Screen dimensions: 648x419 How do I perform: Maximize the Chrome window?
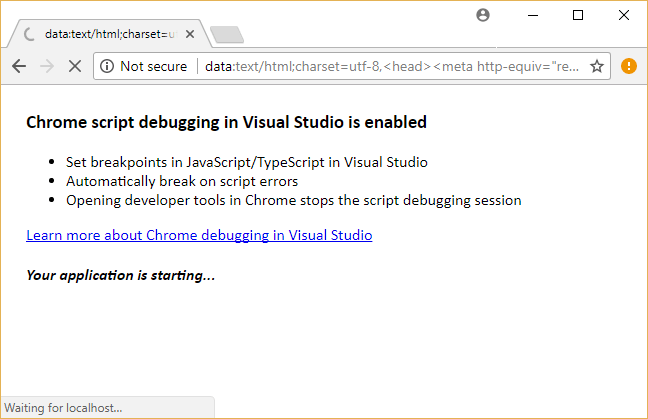578,15
